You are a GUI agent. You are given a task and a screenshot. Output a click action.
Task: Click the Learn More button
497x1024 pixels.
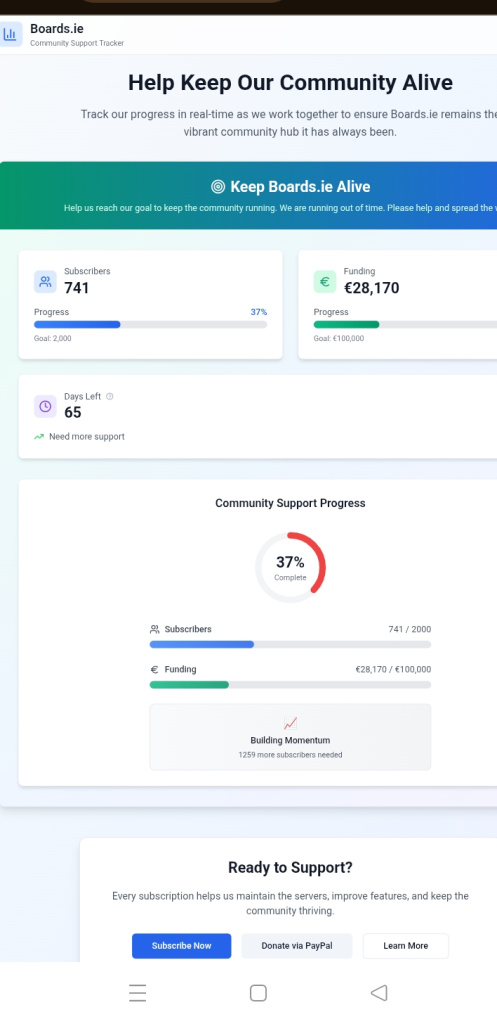pos(406,946)
